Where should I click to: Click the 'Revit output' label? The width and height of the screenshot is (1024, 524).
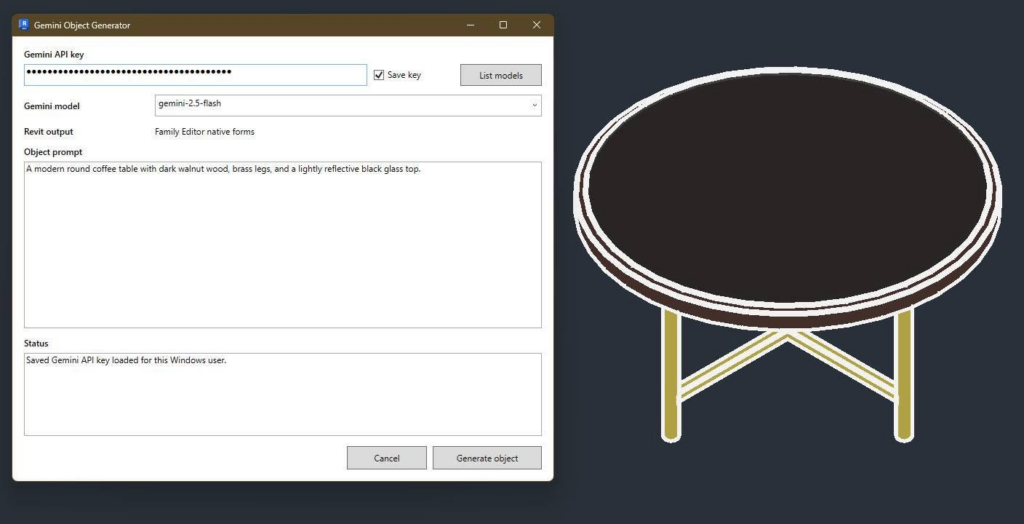[x=48, y=132]
